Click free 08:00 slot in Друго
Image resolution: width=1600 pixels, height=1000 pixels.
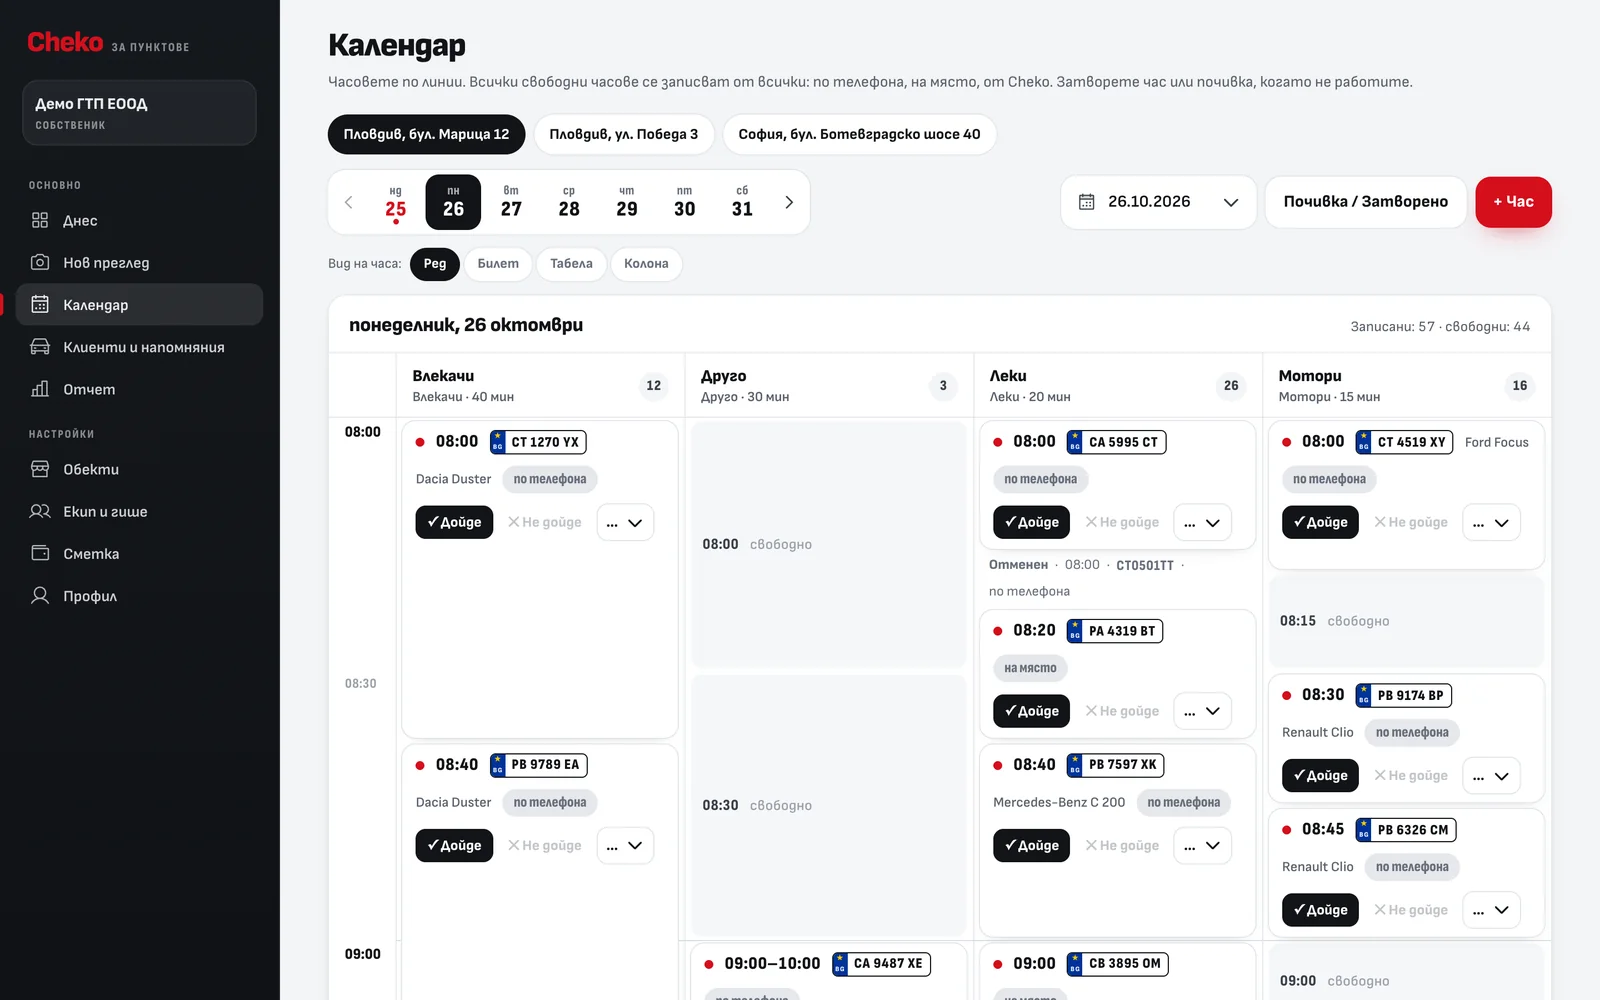pyautogui.click(x=829, y=544)
